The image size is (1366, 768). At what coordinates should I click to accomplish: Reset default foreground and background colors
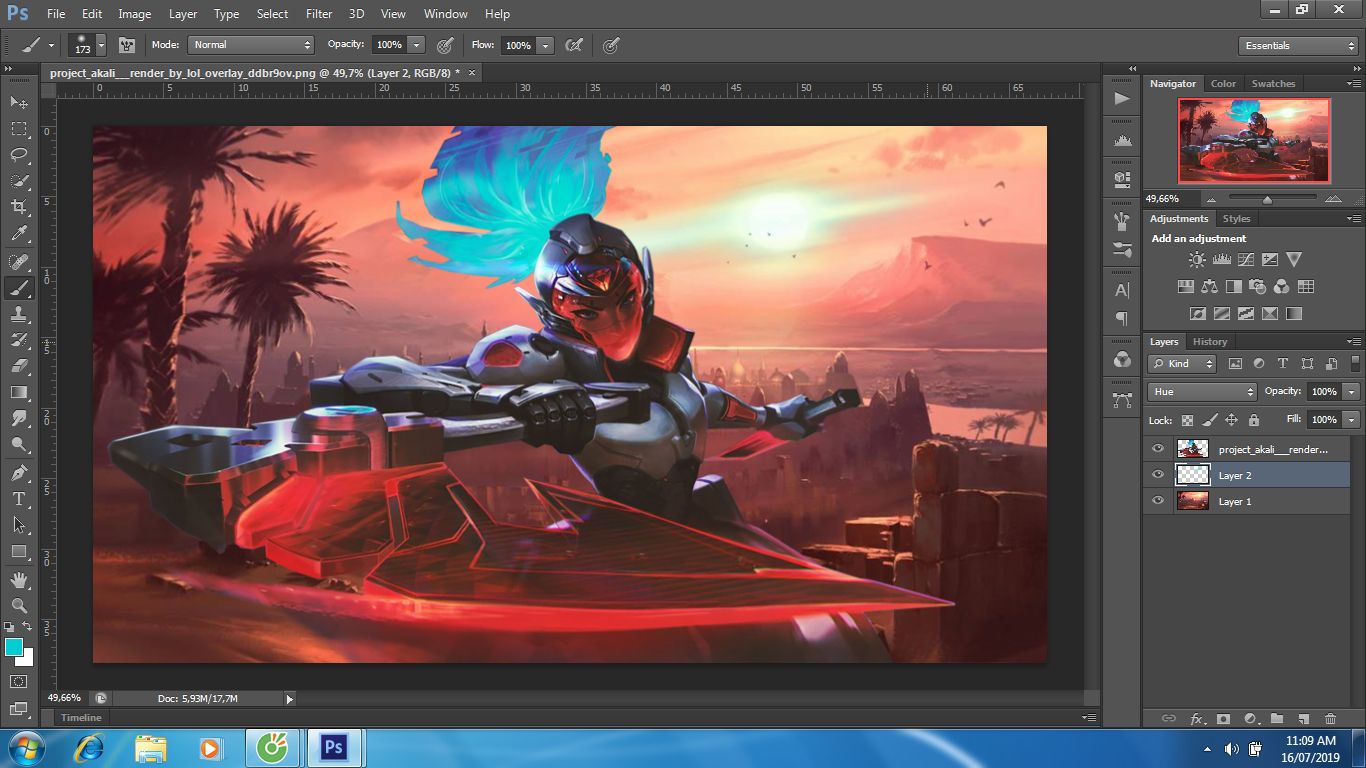click(9, 627)
